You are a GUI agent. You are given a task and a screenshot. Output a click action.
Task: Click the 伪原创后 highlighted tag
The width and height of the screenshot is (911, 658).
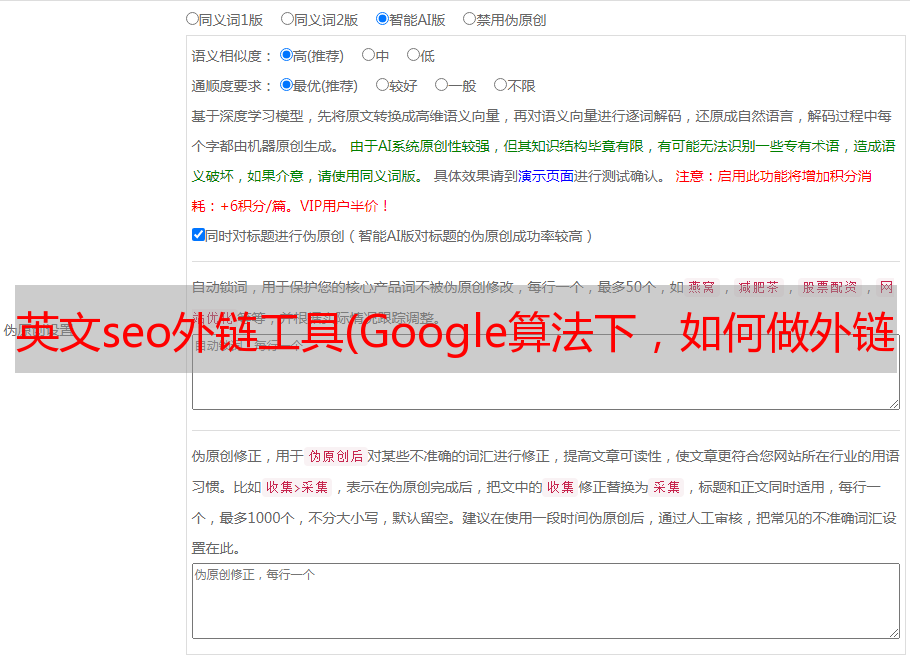point(336,456)
